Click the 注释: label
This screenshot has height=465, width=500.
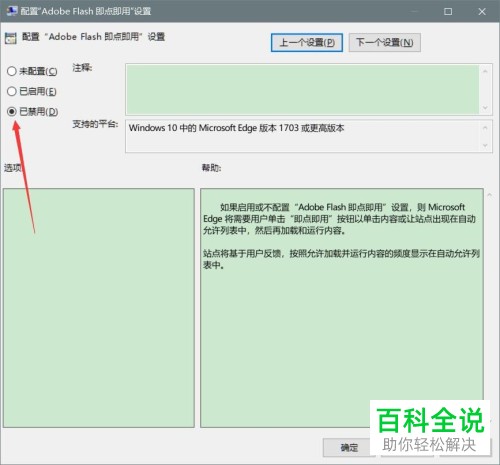(82, 68)
